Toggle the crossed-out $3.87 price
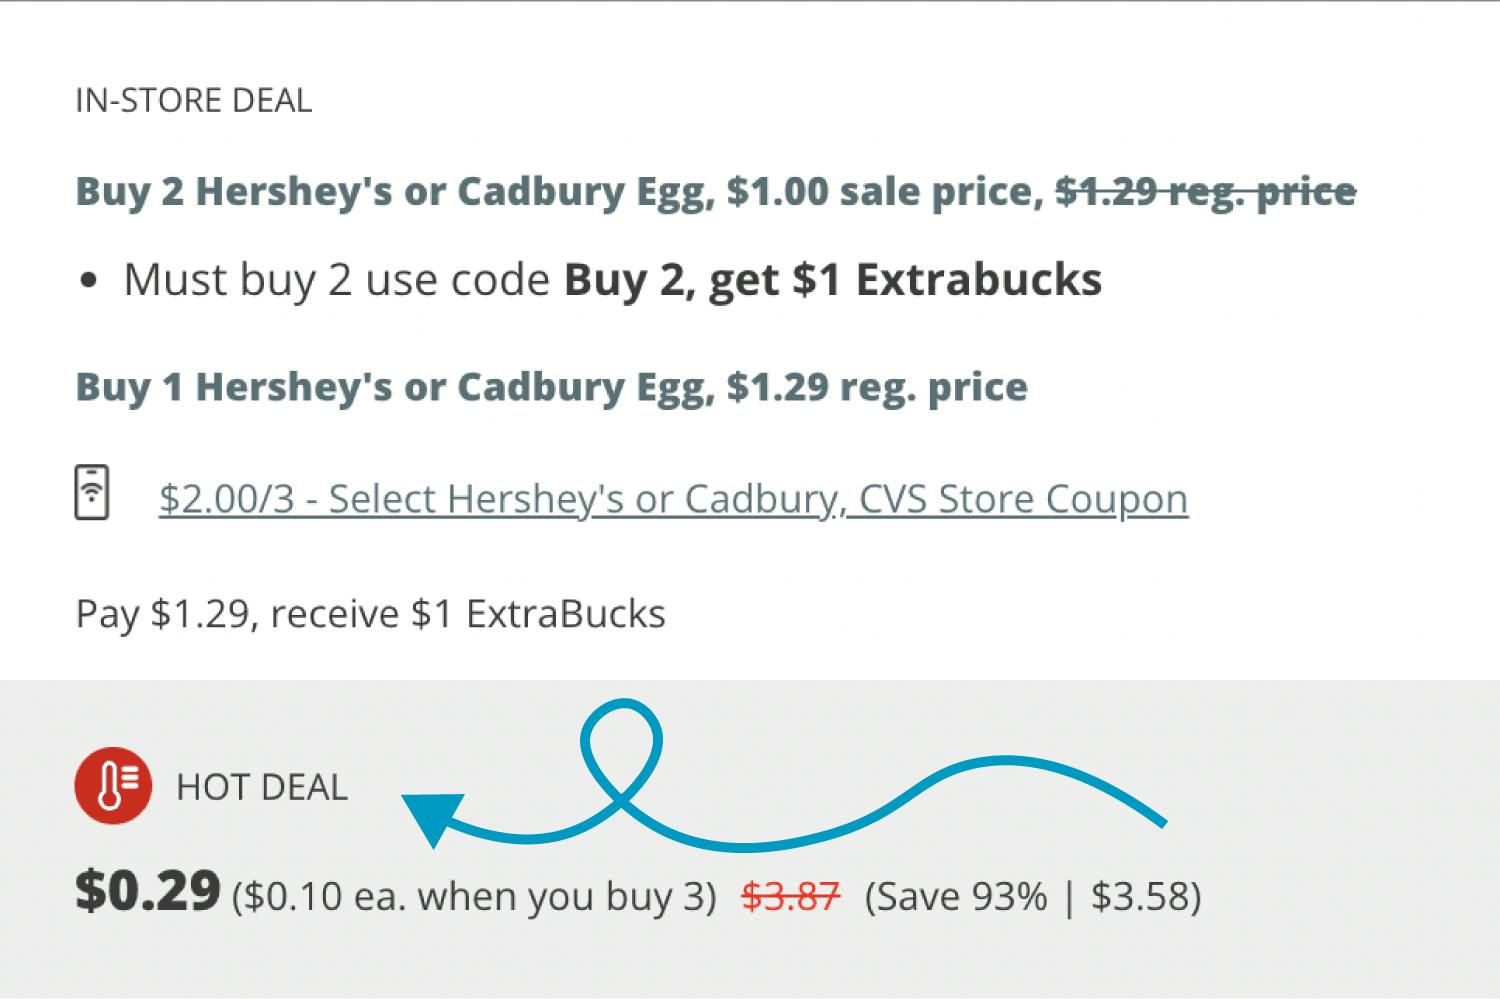Screen dimensions: 1500x1000 (791, 895)
